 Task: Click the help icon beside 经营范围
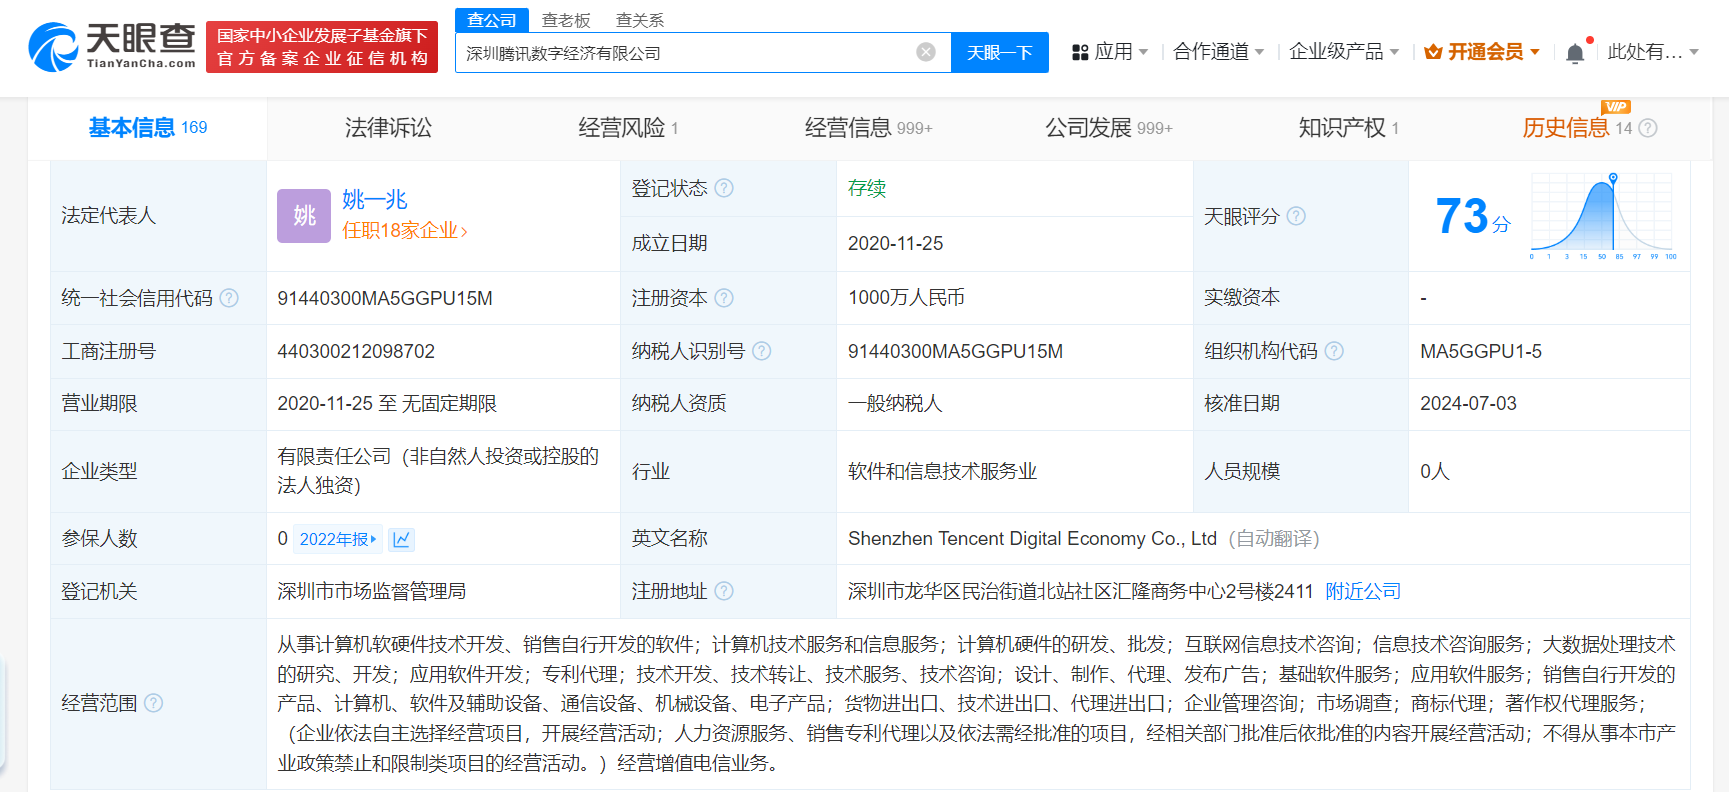point(153,703)
